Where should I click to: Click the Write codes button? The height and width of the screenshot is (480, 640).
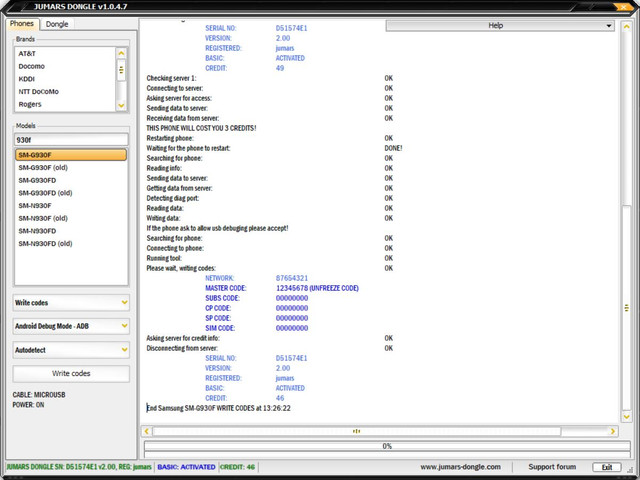pyautogui.click(x=71, y=373)
